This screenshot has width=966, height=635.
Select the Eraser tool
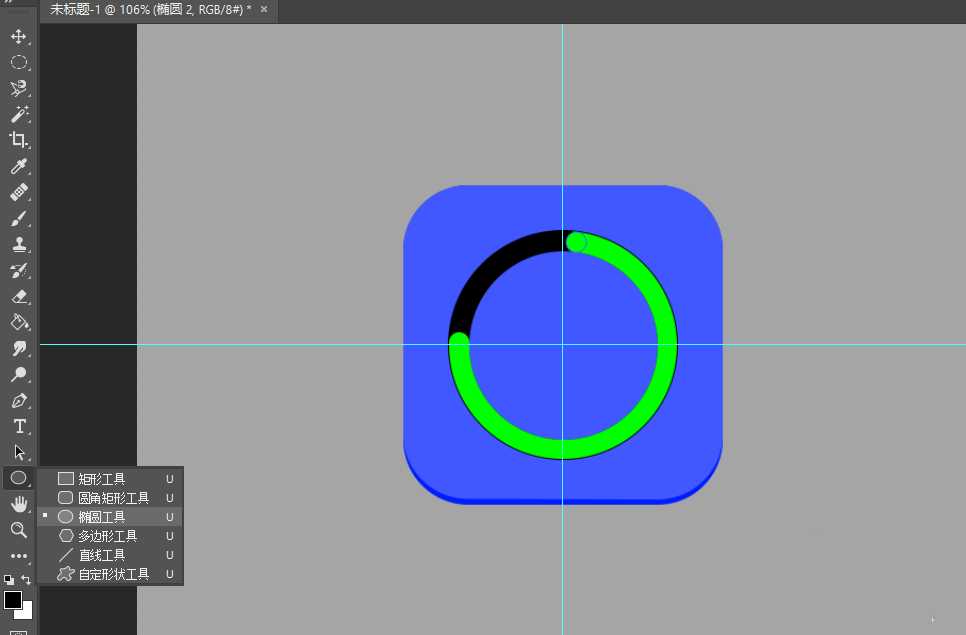(x=18, y=296)
